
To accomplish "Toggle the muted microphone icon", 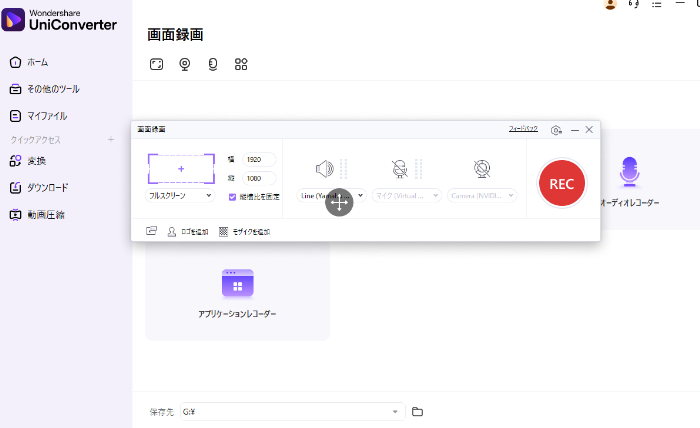I will pos(400,169).
